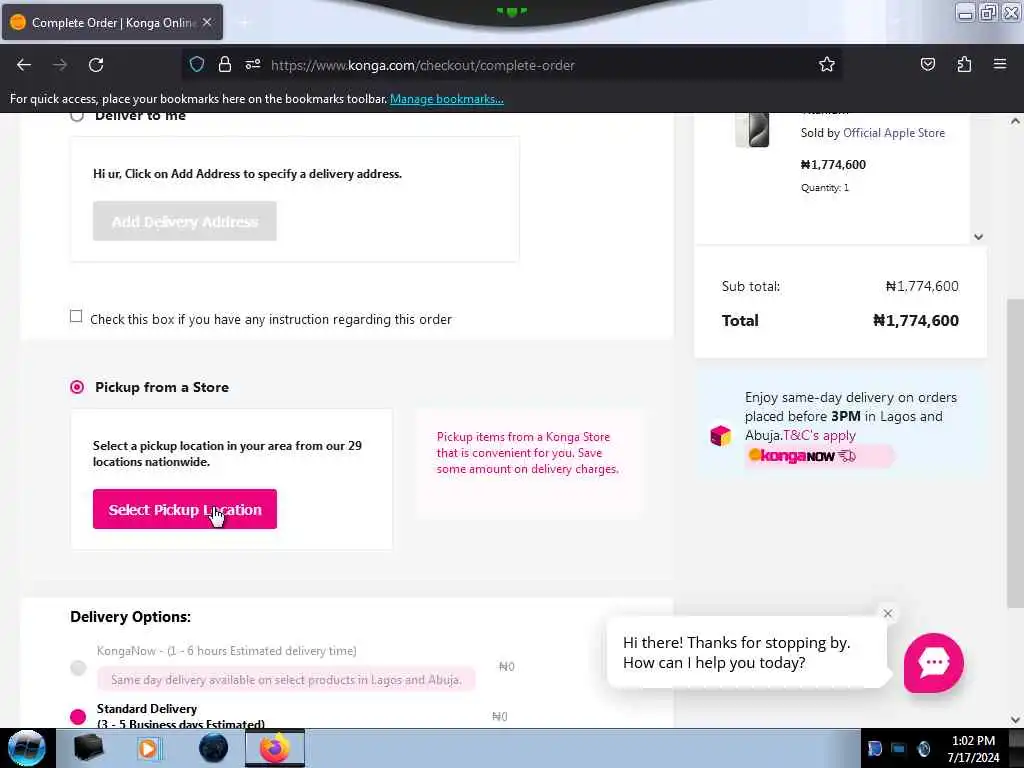Open the pink live chat button
Viewport: 1024px width, 768px height.
tap(933, 663)
